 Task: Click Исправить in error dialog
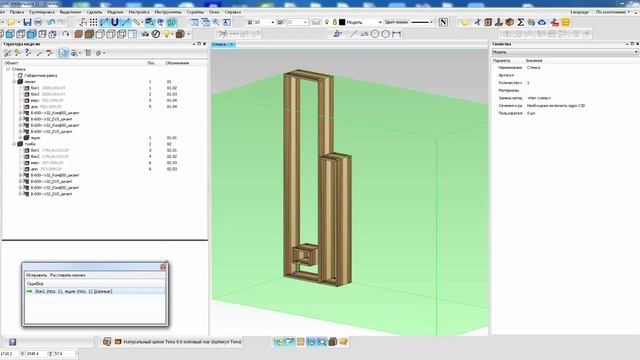[x=36, y=276]
